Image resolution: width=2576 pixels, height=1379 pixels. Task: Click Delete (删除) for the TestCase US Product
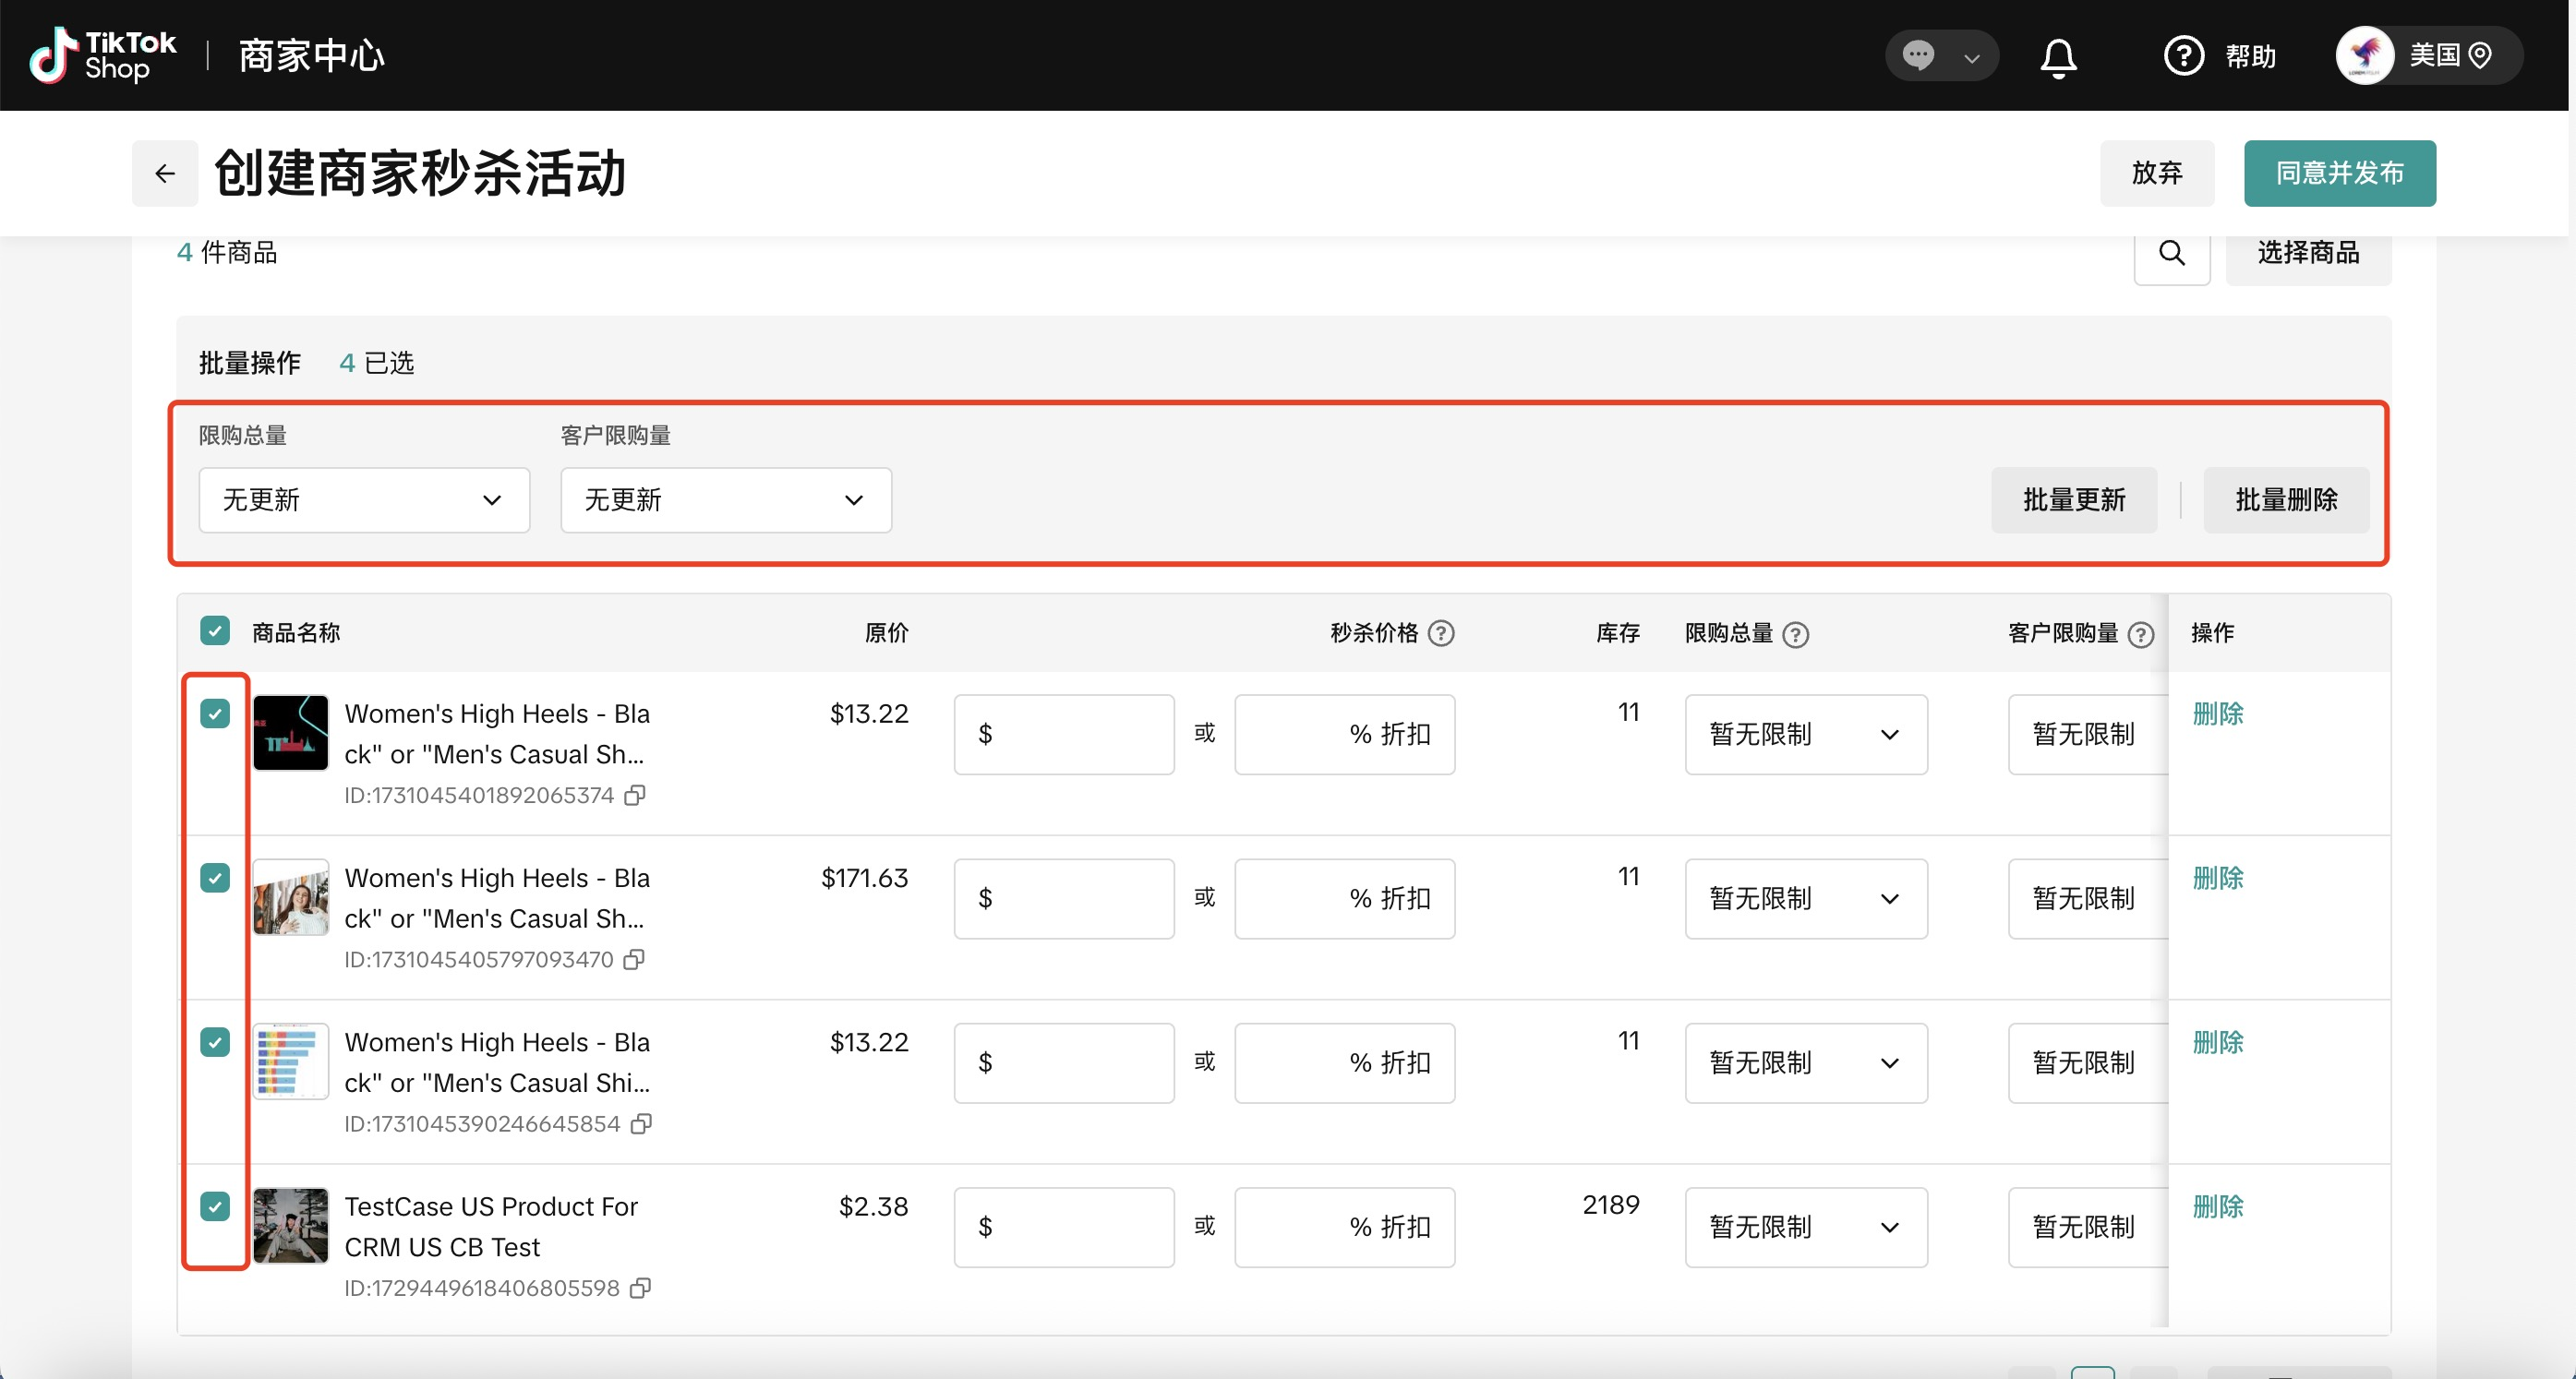pyautogui.click(x=2217, y=1206)
